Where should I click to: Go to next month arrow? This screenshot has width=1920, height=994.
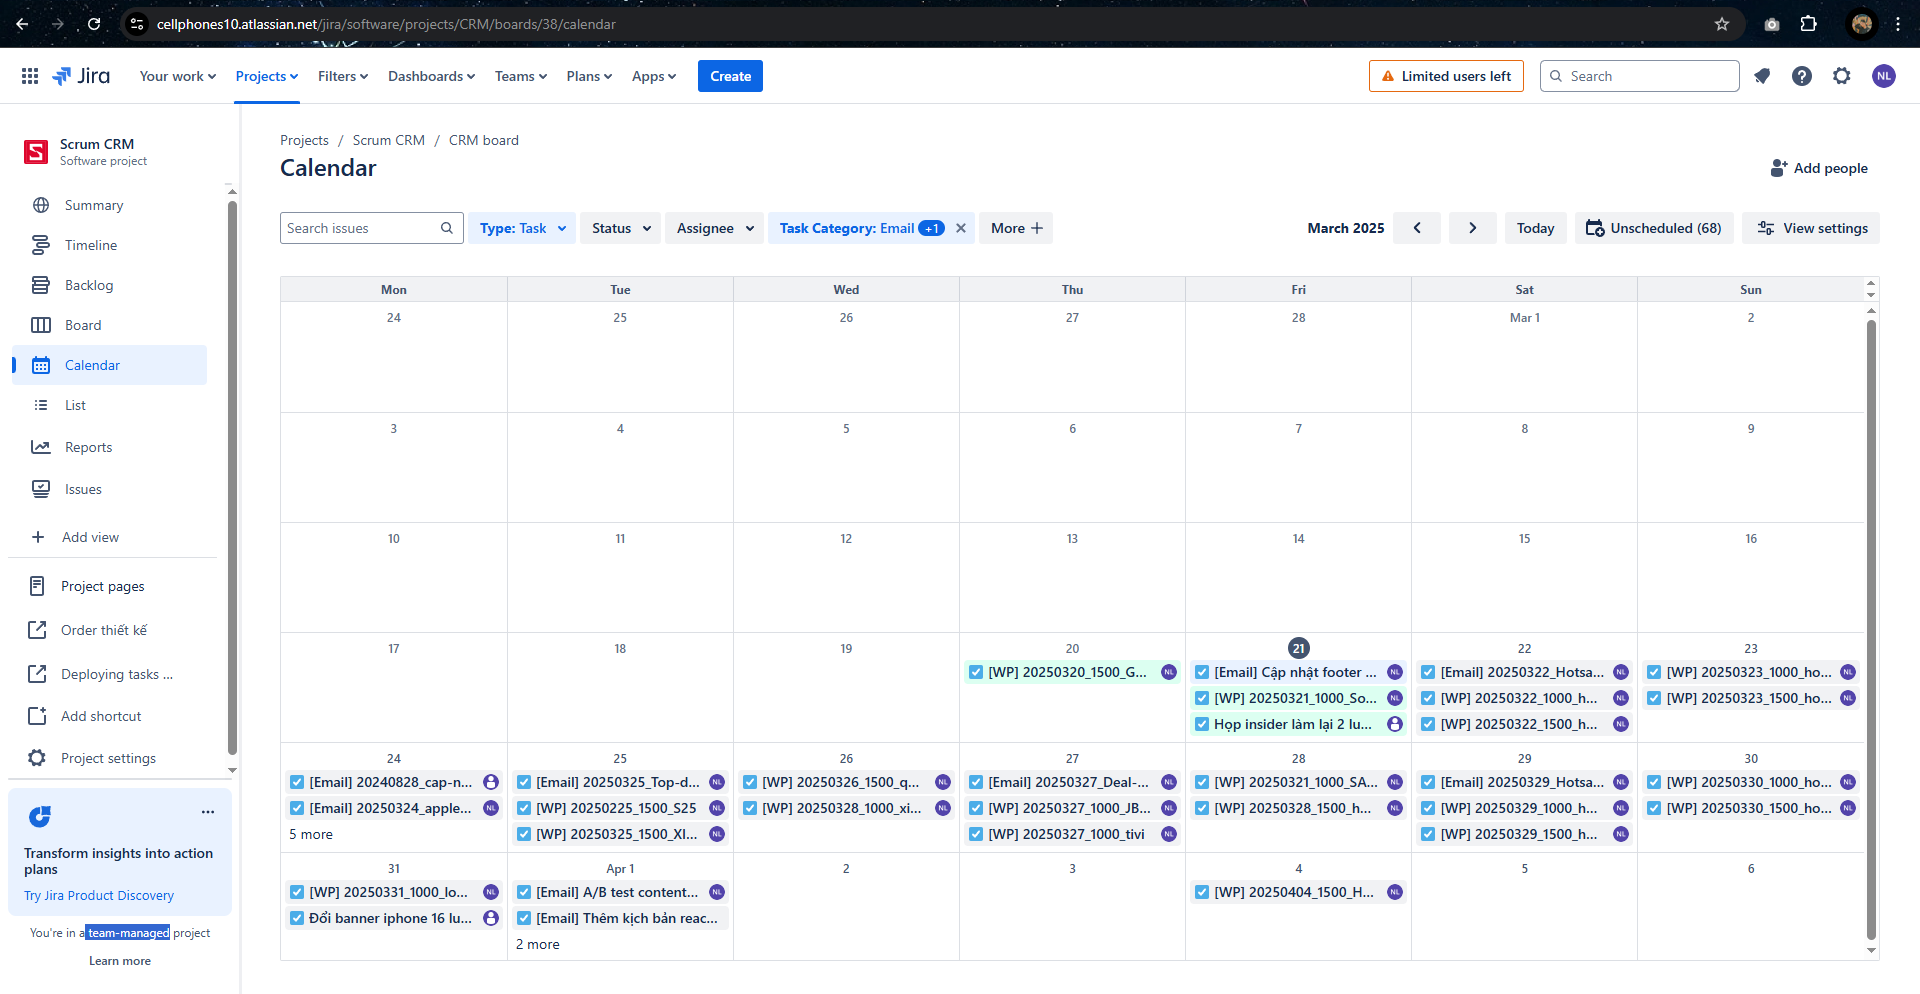[1473, 228]
